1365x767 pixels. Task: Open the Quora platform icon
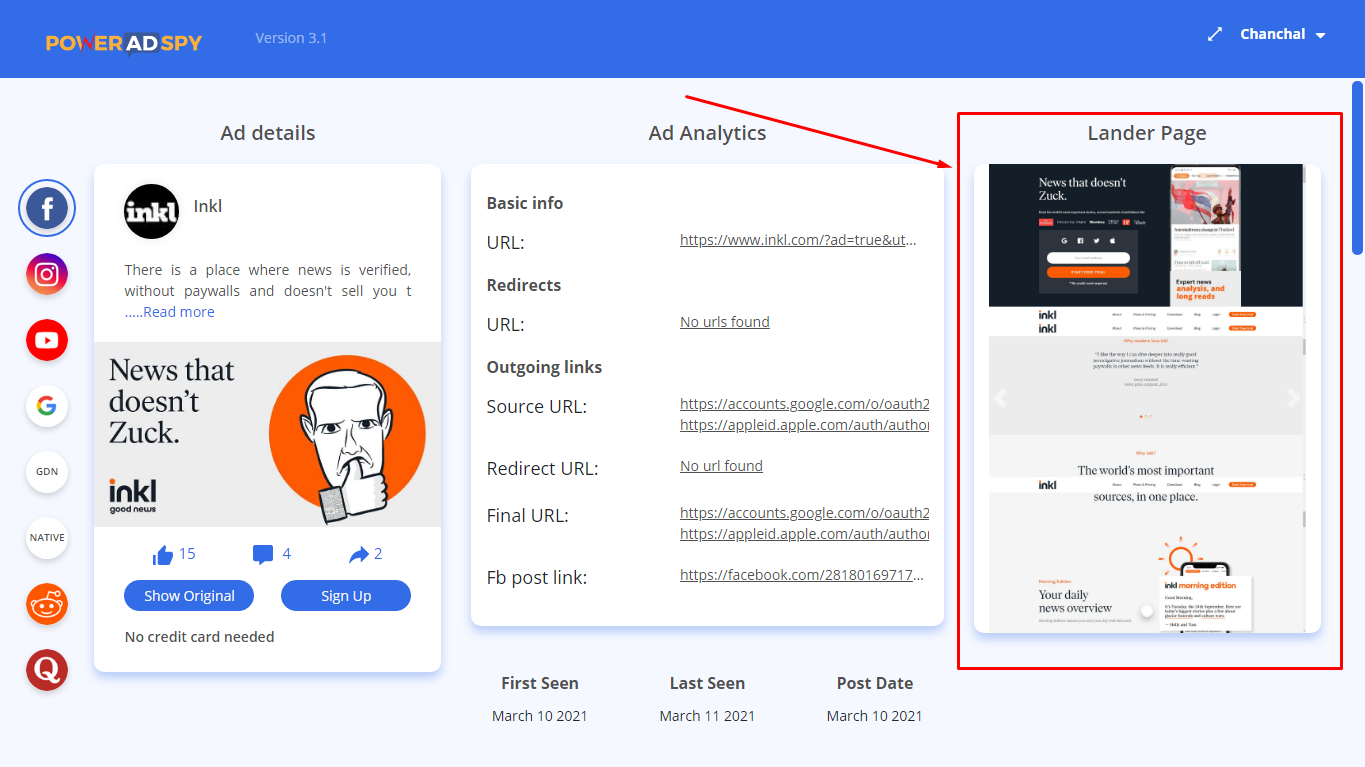pos(47,670)
